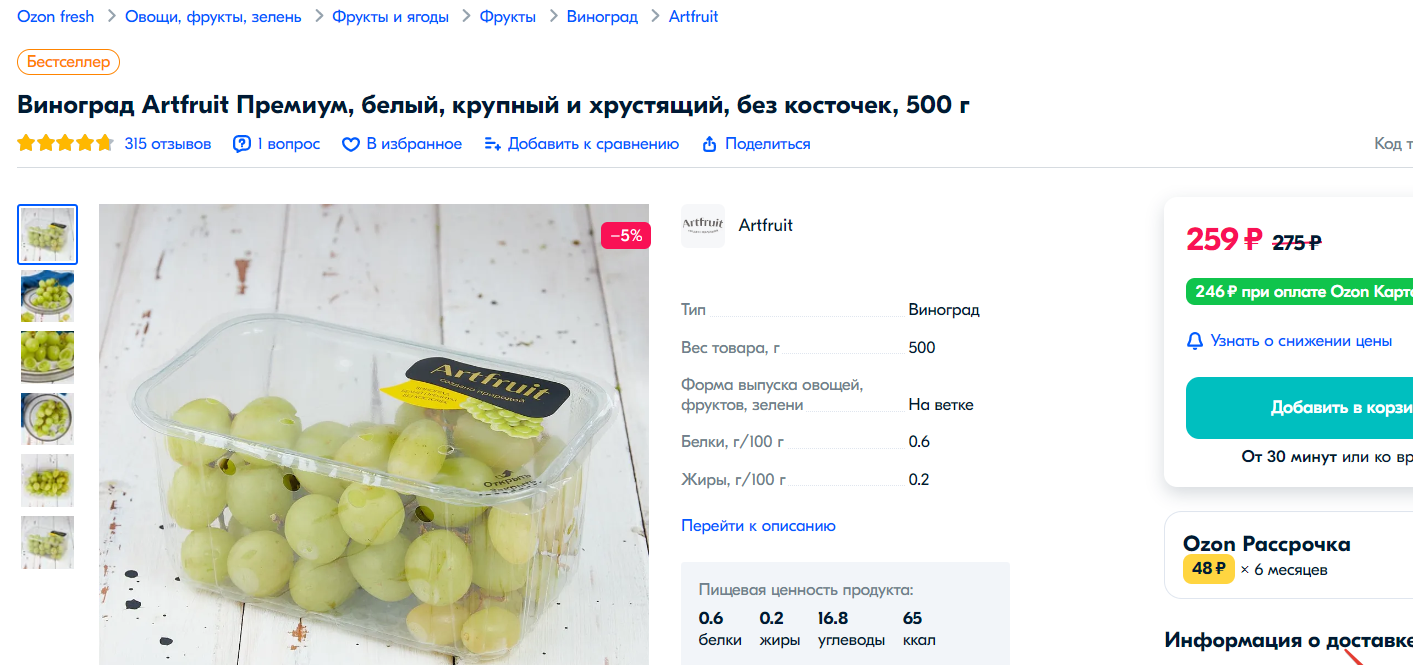Follow the "Перейти к описанию" link

758,526
